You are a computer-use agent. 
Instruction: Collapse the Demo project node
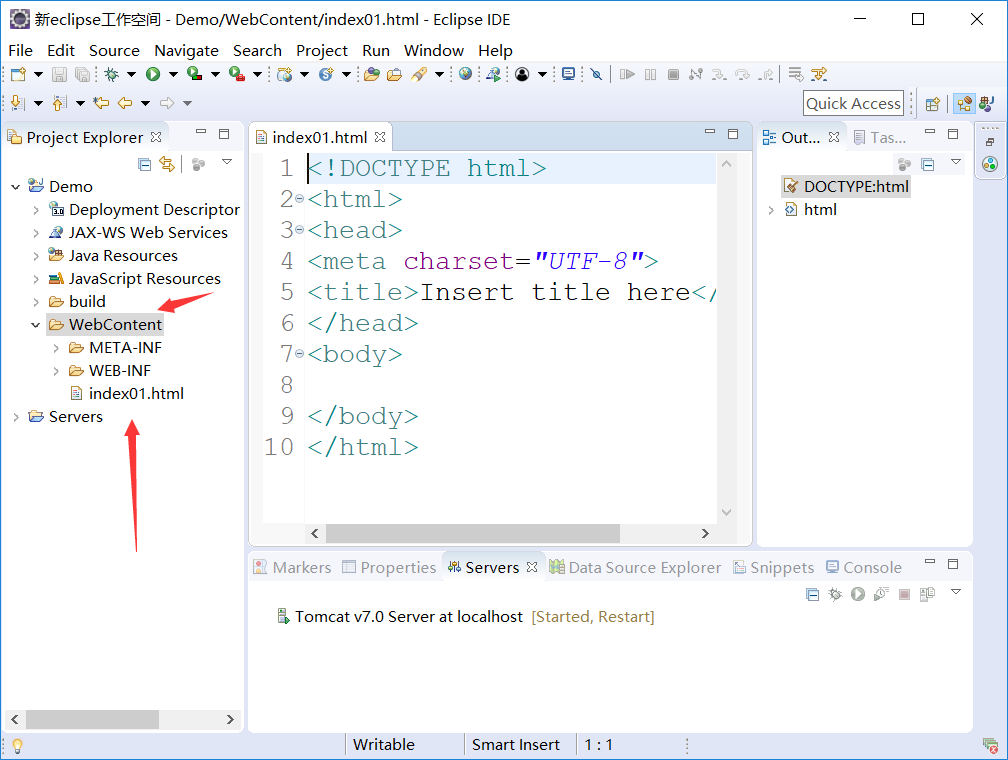tap(16, 187)
